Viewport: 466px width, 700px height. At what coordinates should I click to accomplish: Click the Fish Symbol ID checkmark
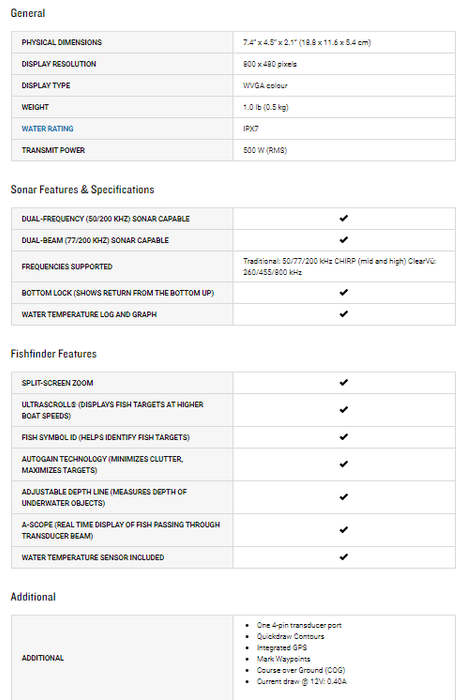343,437
